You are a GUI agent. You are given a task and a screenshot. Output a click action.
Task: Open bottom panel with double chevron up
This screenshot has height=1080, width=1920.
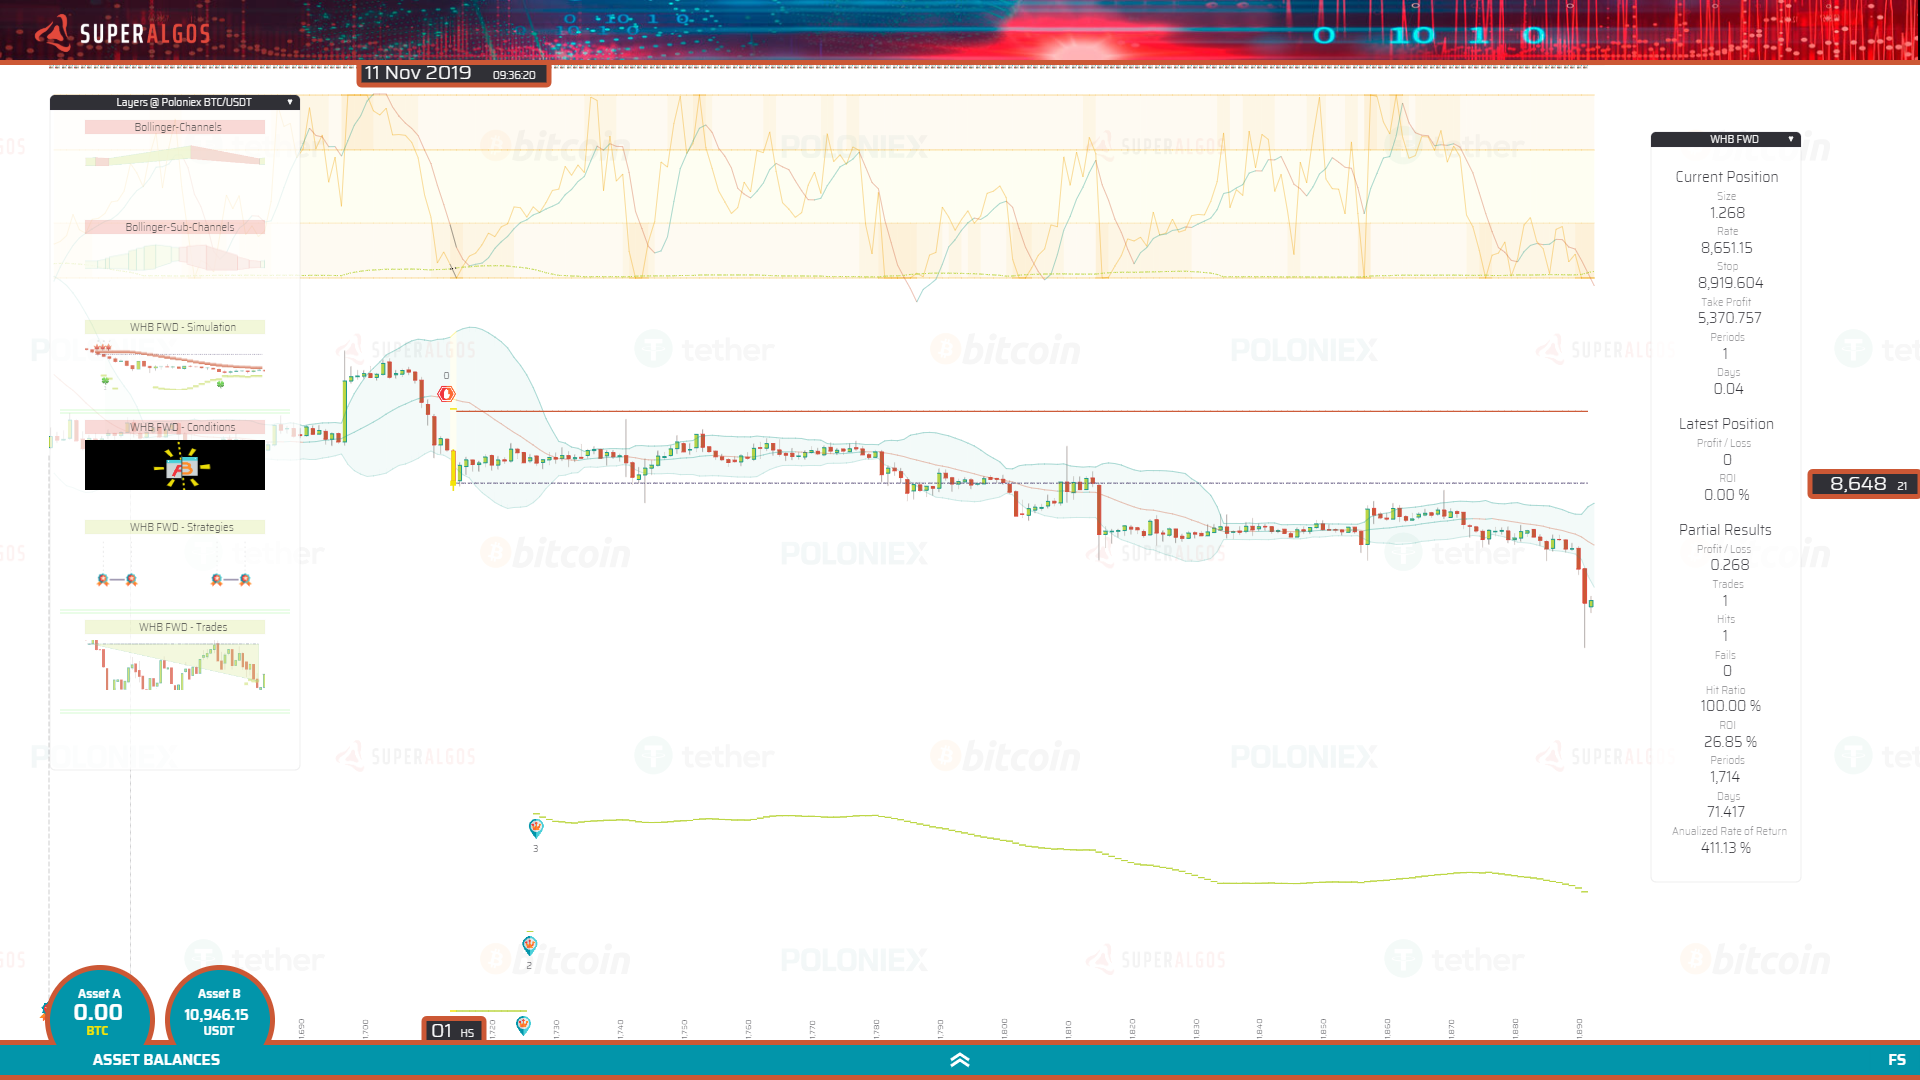coord(960,1060)
